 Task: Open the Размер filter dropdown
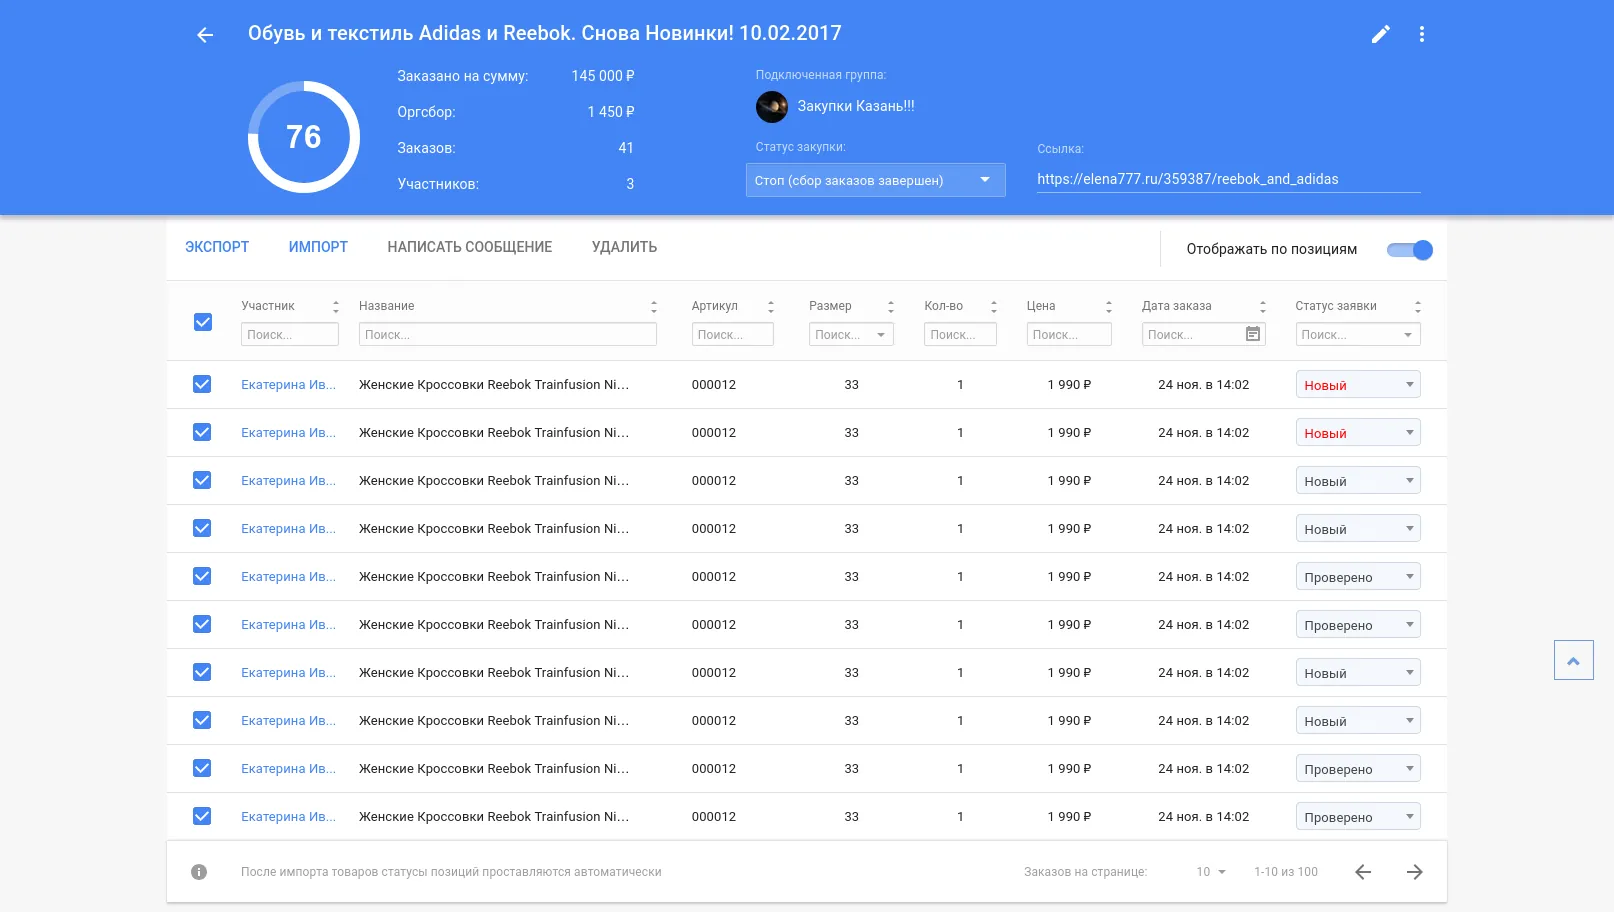click(851, 334)
